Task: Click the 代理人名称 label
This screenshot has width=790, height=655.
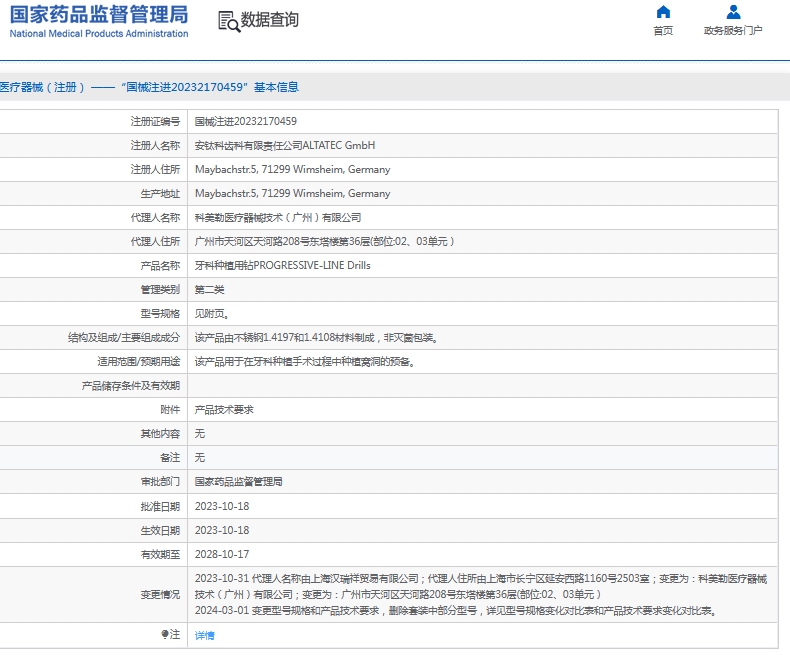Action: (x=155, y=218)
